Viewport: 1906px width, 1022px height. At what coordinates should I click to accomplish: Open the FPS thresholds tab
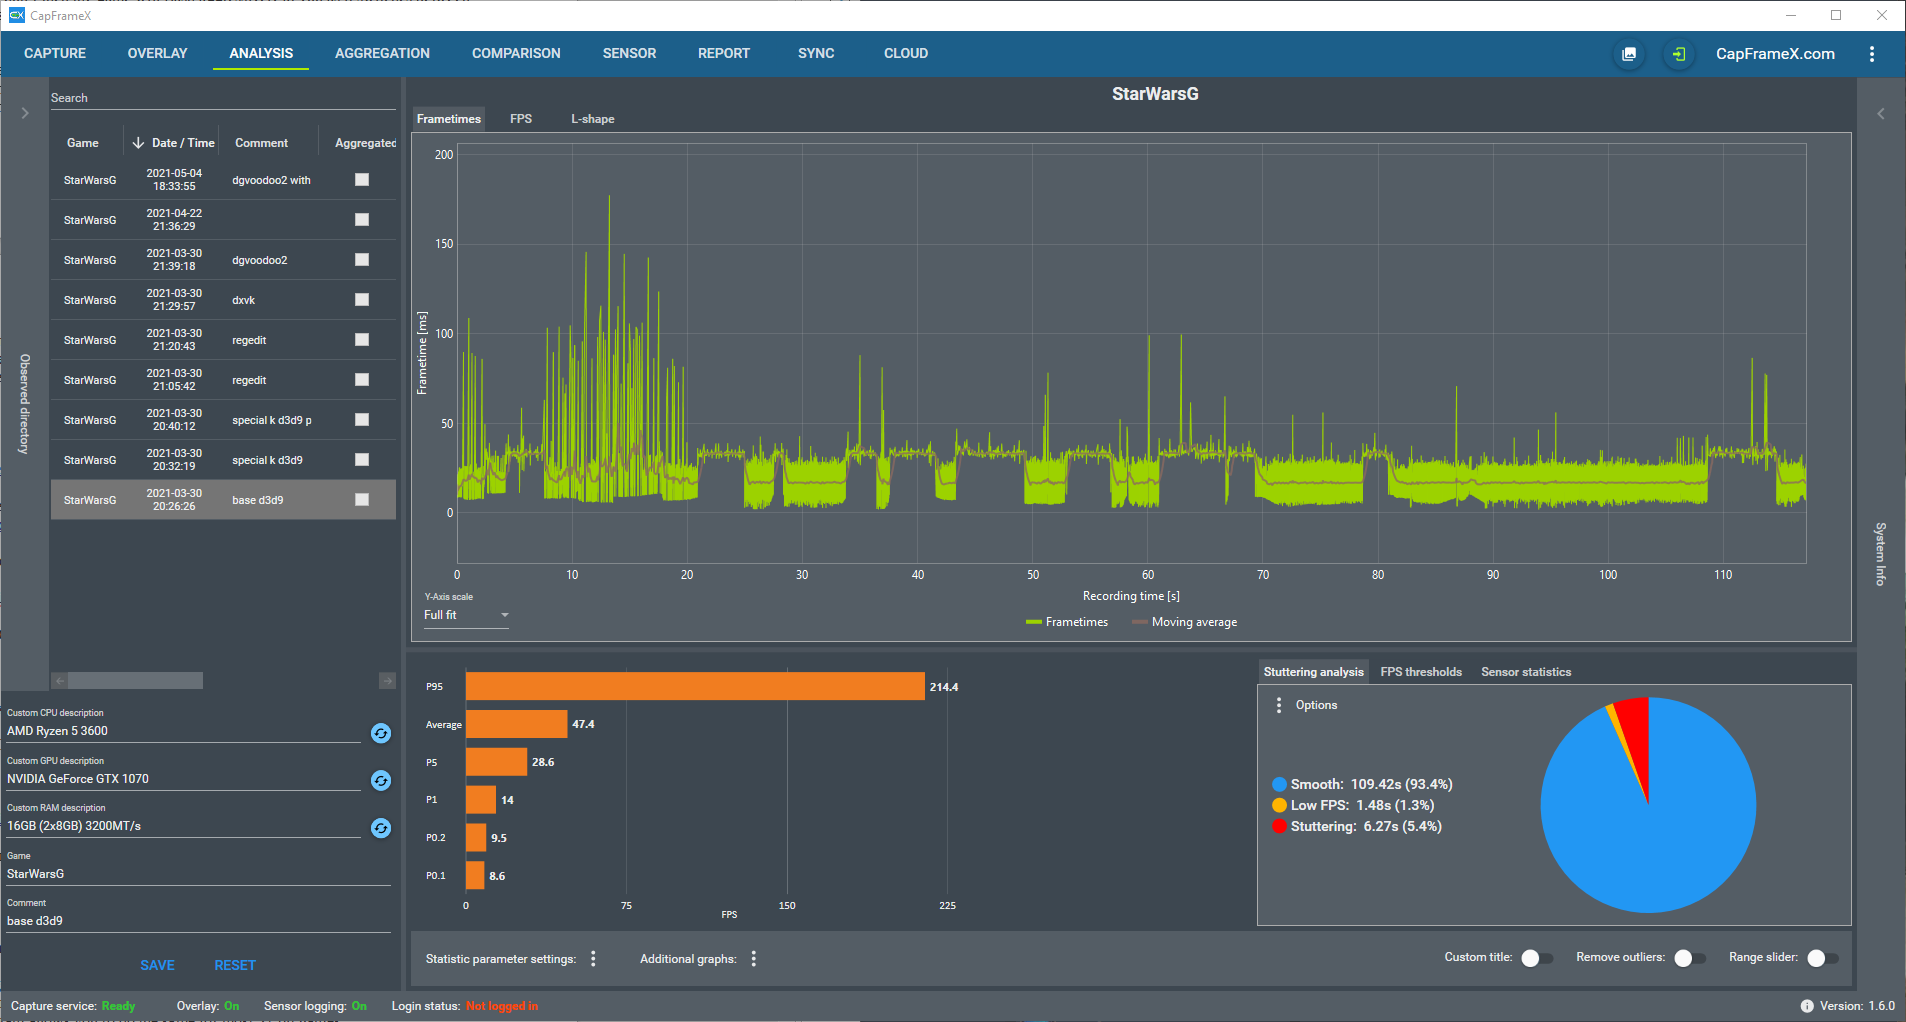[x=1421, y=672]
